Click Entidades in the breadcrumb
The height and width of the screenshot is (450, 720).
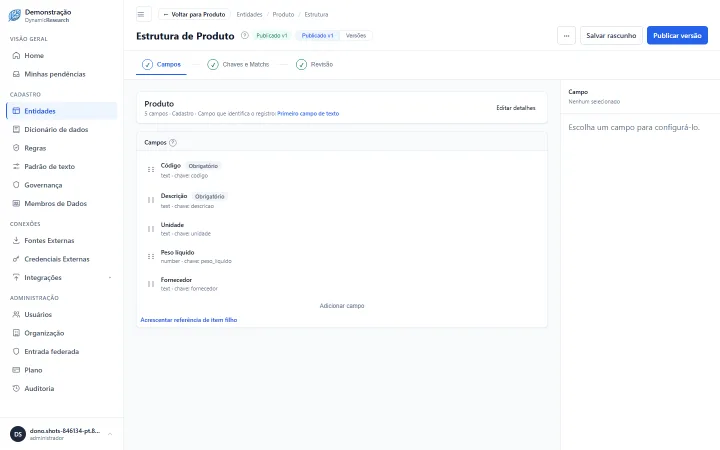click(249, 14)
